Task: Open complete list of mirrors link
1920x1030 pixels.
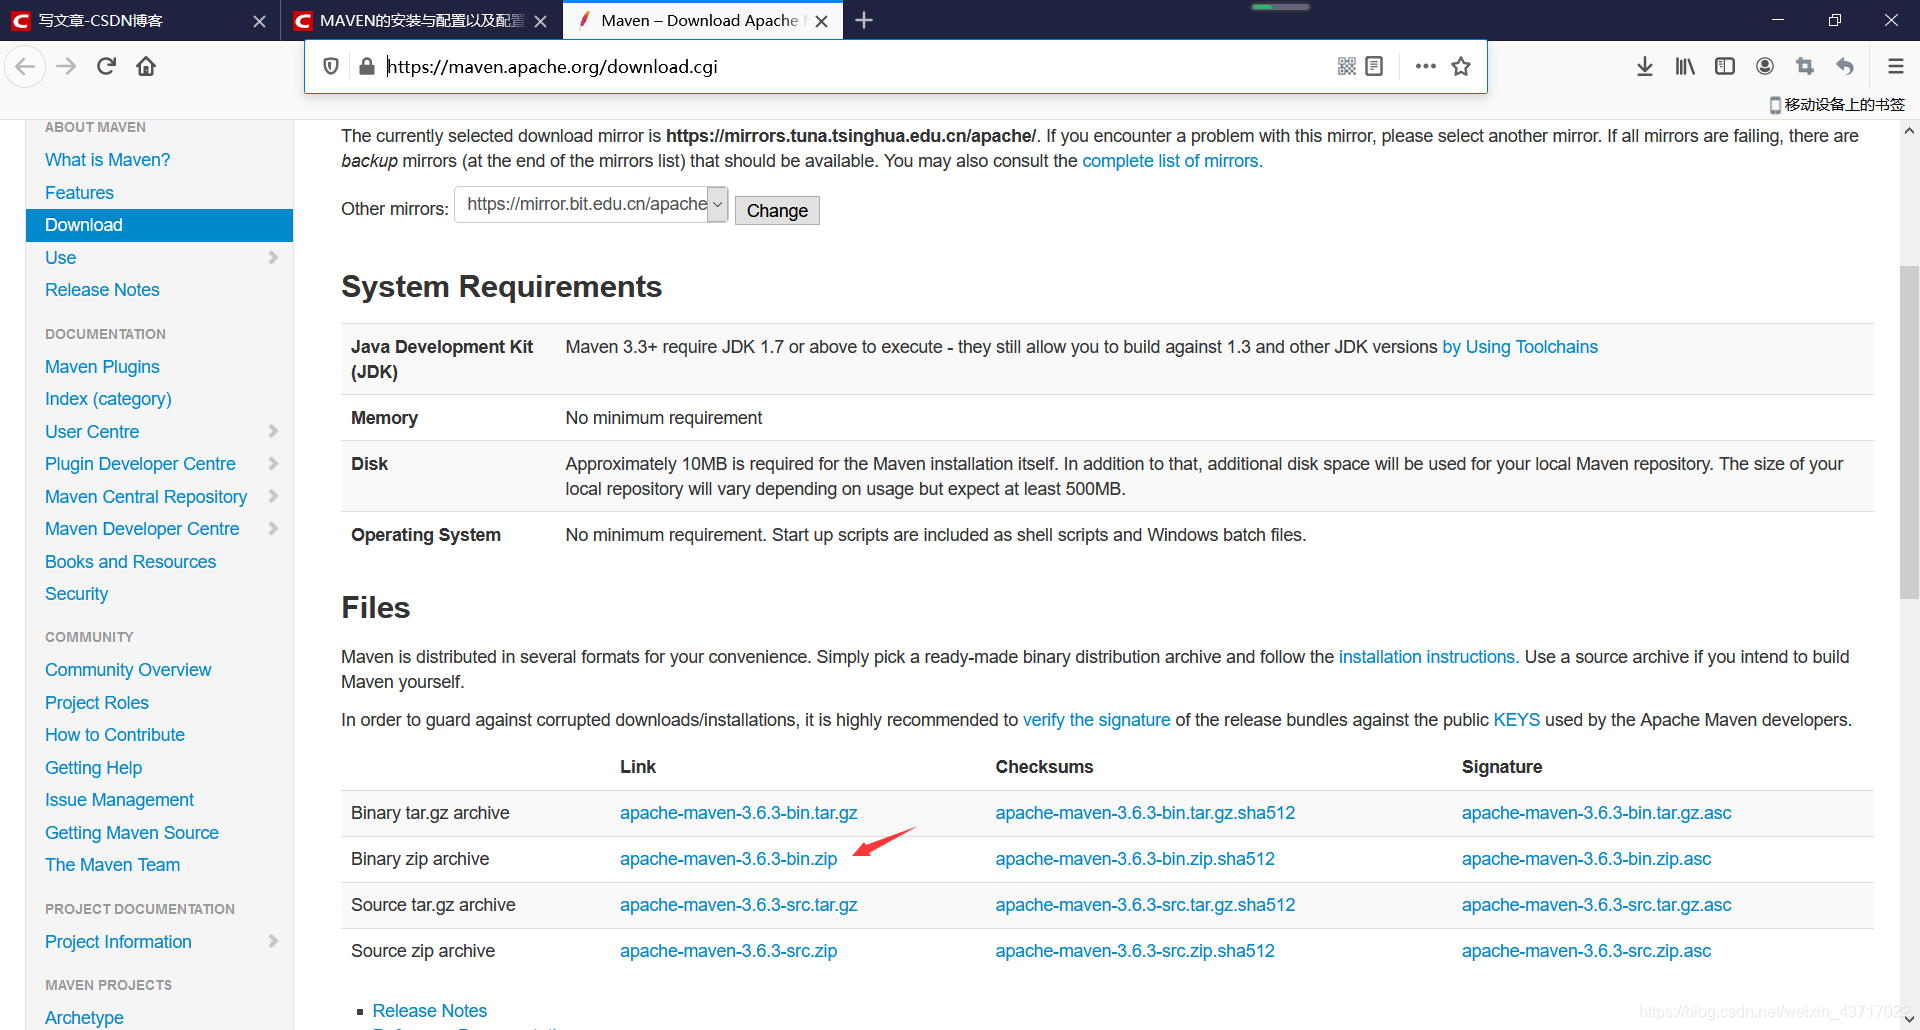Action: coord(1172,161)
